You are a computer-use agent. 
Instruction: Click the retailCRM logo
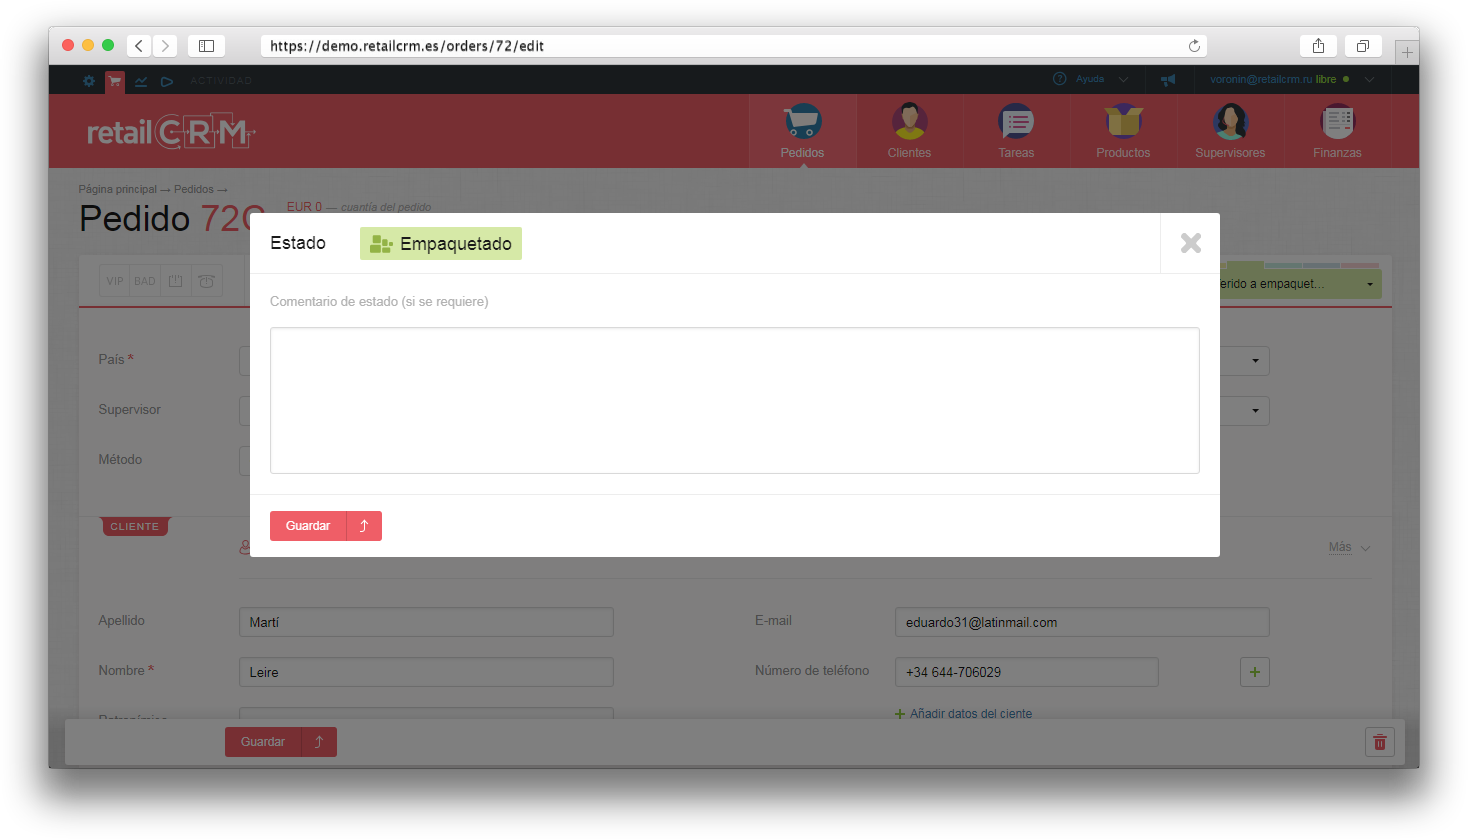tap(171, 131)
